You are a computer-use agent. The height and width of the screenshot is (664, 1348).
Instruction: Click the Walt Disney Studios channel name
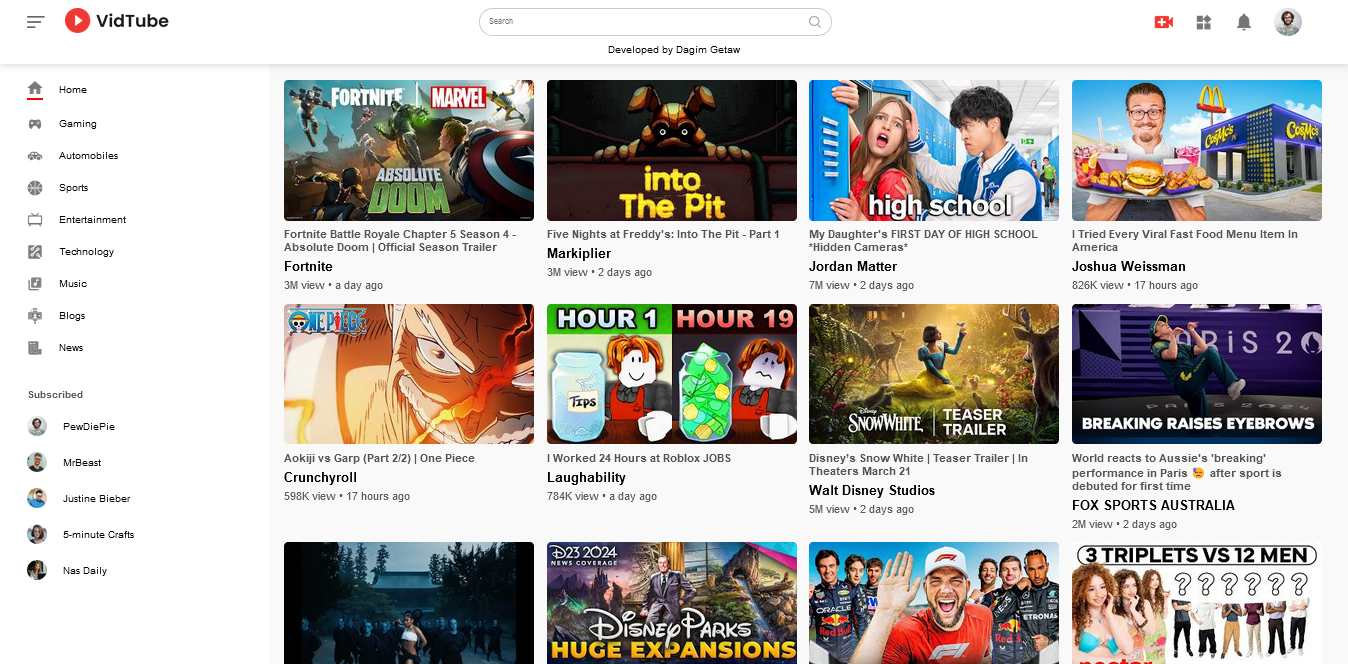click(872, 490)
